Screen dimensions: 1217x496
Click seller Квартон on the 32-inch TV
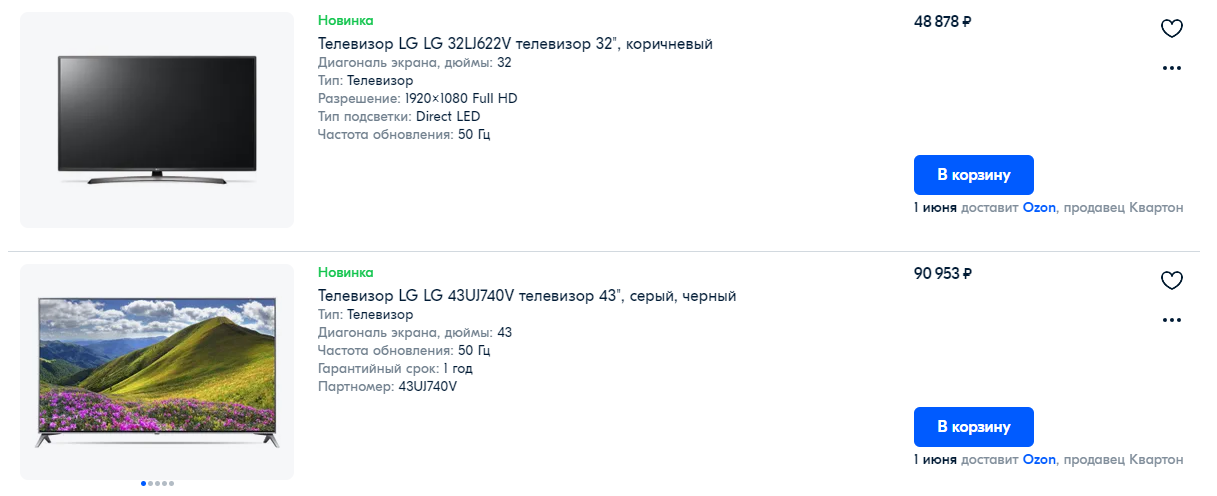click(x=1152, y=208)
